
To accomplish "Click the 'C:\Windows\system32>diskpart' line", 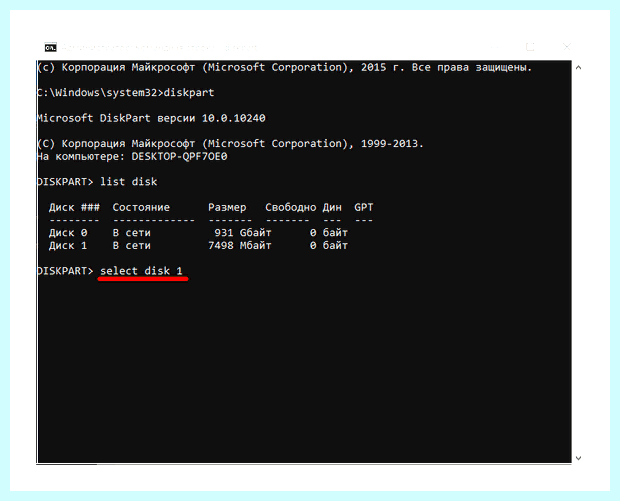I will [125, 93].
